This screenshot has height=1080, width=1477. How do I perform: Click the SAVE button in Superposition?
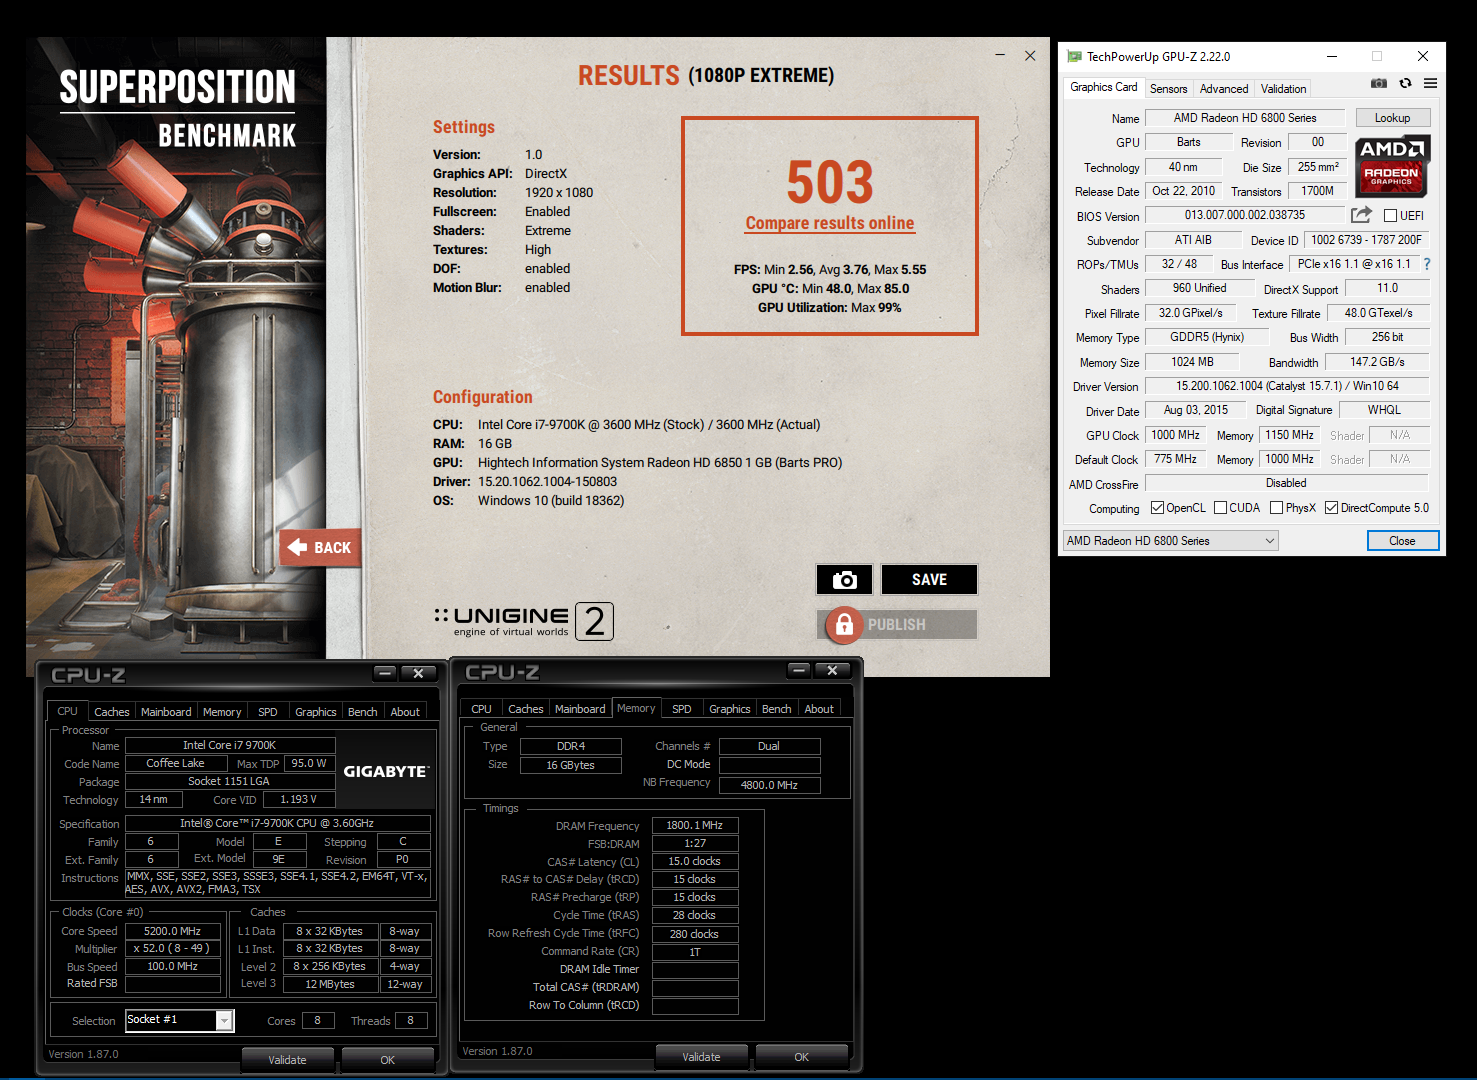(x=929, y=580)
